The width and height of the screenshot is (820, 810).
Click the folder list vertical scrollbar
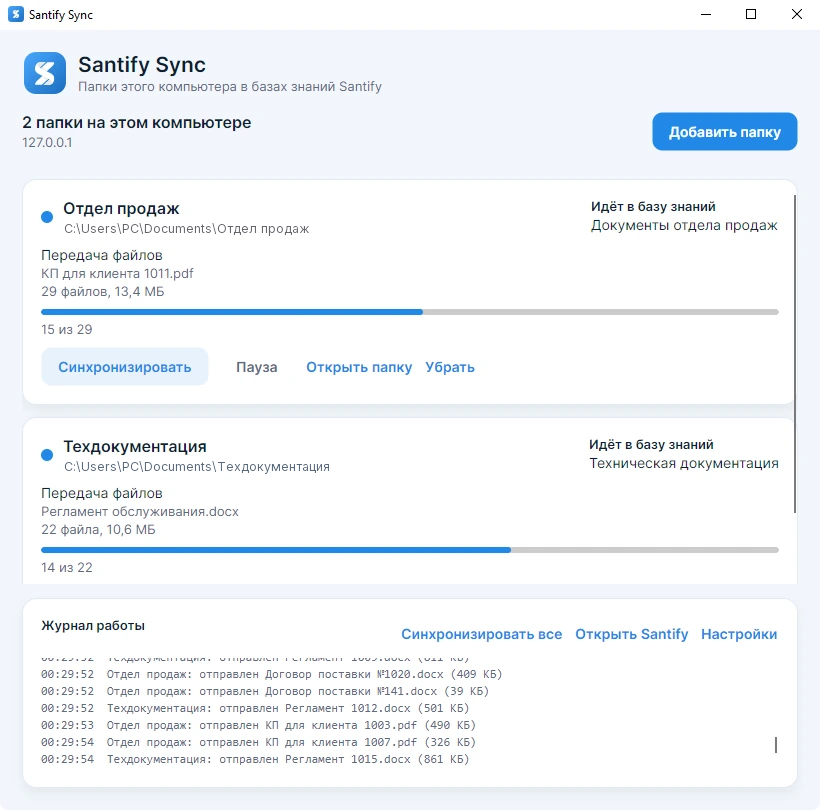pos(795,354)
